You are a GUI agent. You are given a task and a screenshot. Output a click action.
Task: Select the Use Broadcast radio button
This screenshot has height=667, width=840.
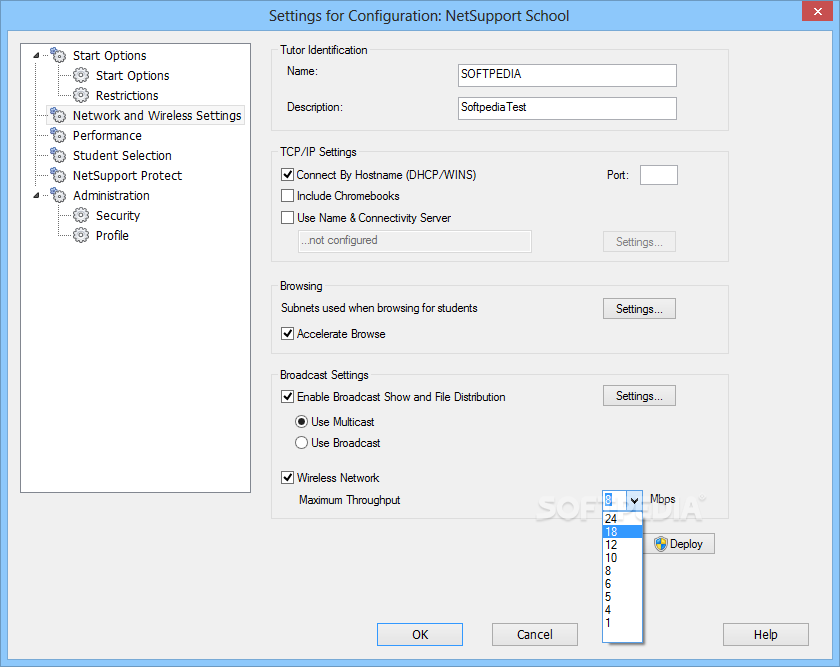click(302, 443)
